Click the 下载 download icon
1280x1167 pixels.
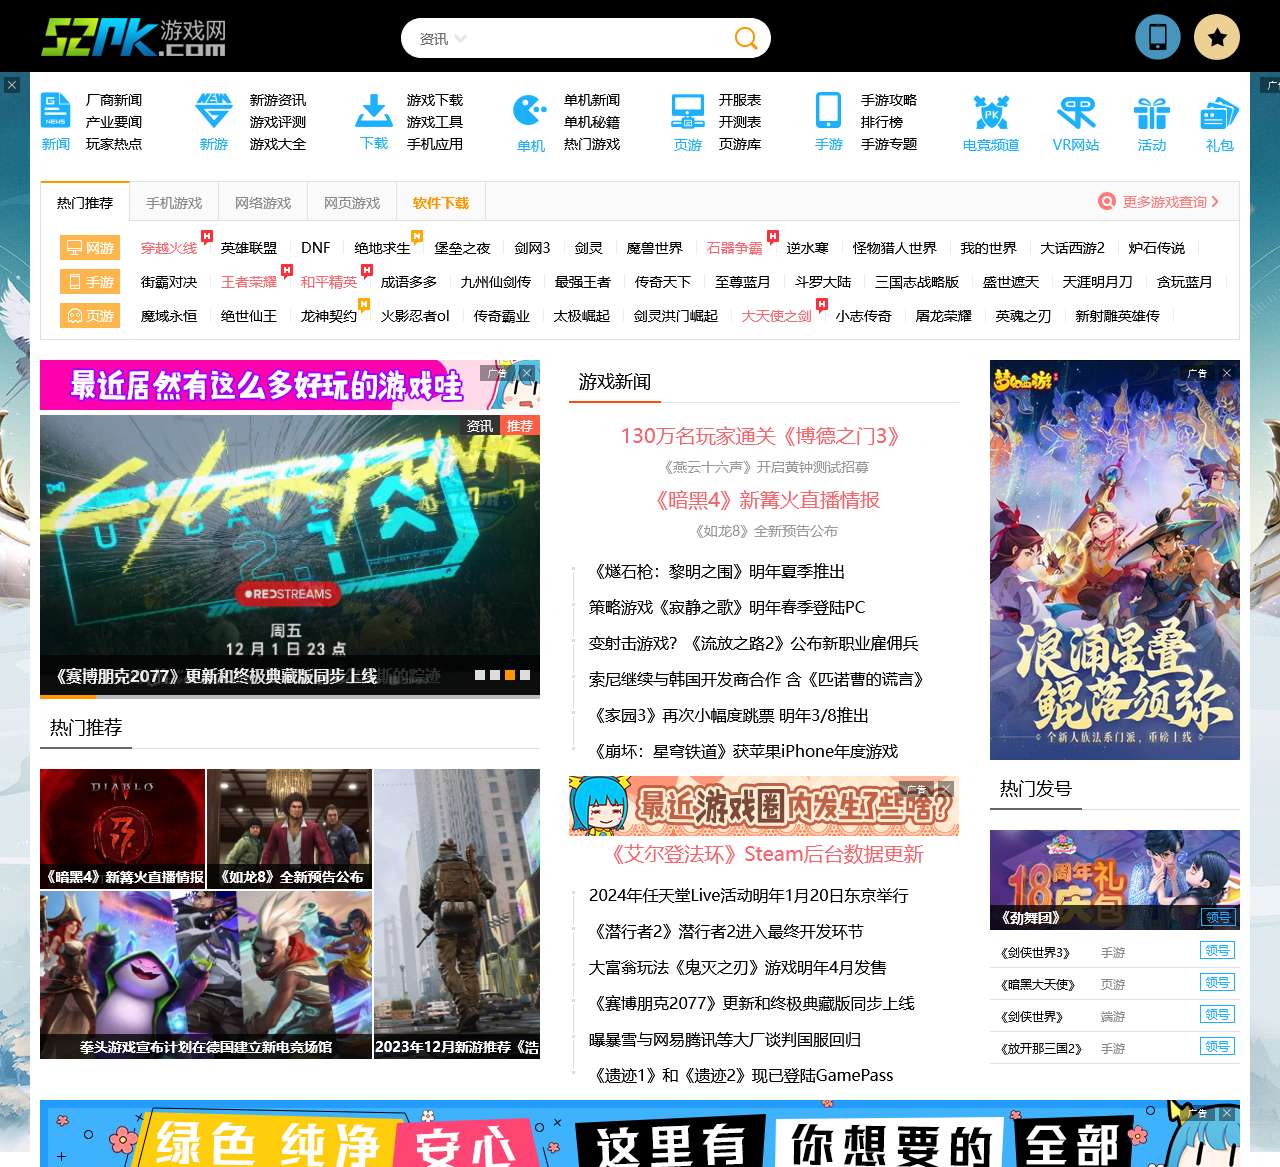(374, 122)
